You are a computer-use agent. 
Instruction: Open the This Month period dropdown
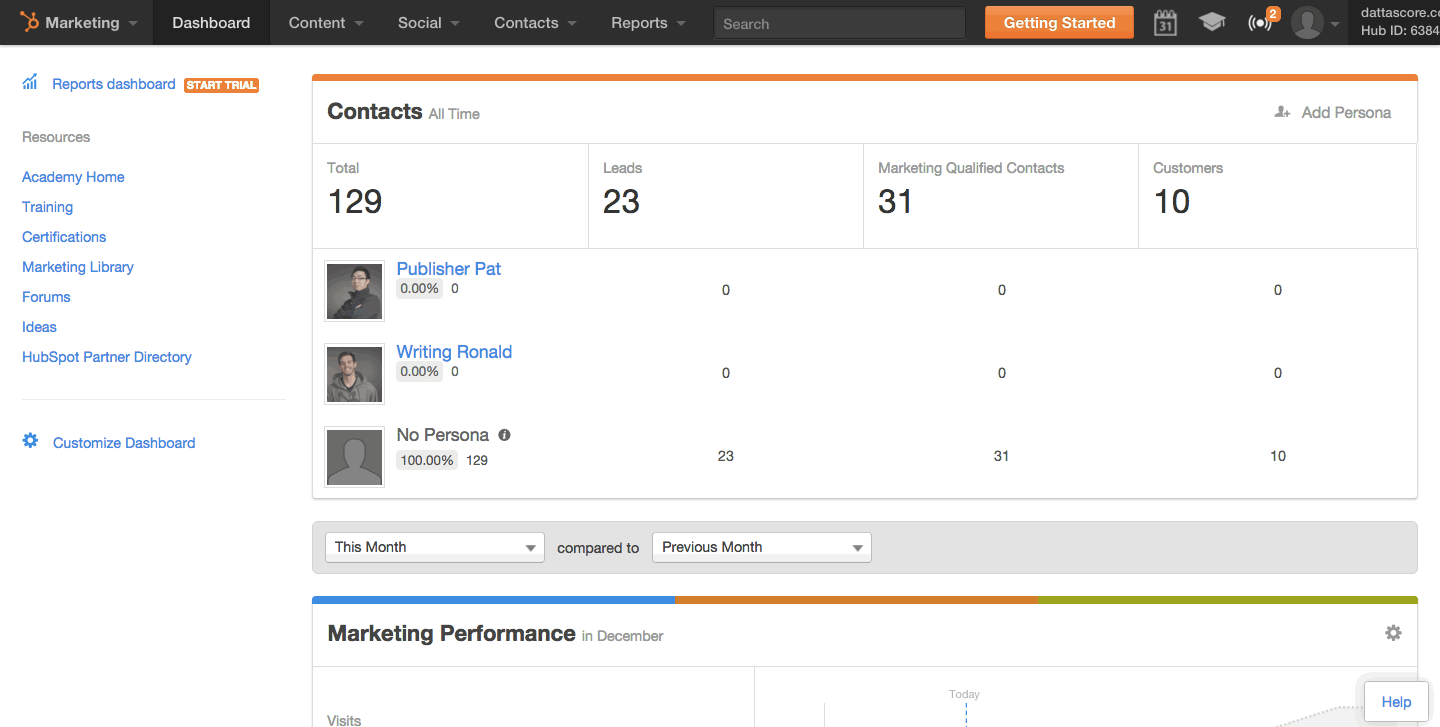tap(435, 547)
